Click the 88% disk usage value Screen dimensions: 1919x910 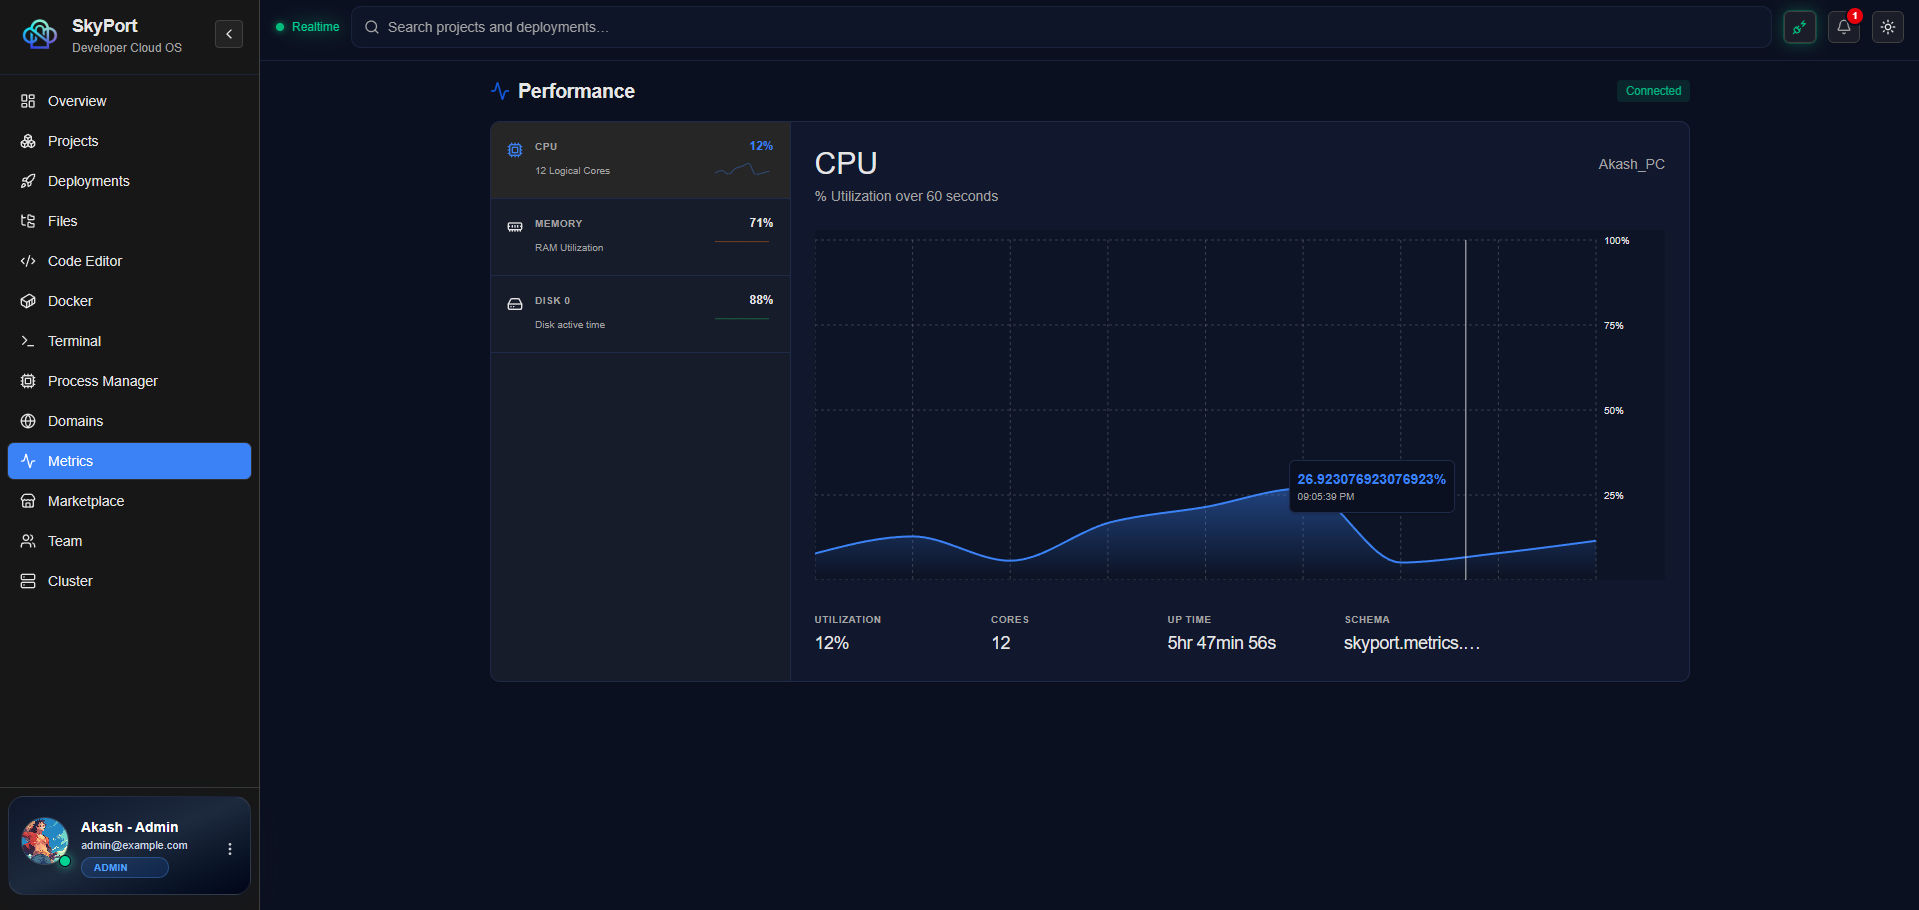click(761, 300)
